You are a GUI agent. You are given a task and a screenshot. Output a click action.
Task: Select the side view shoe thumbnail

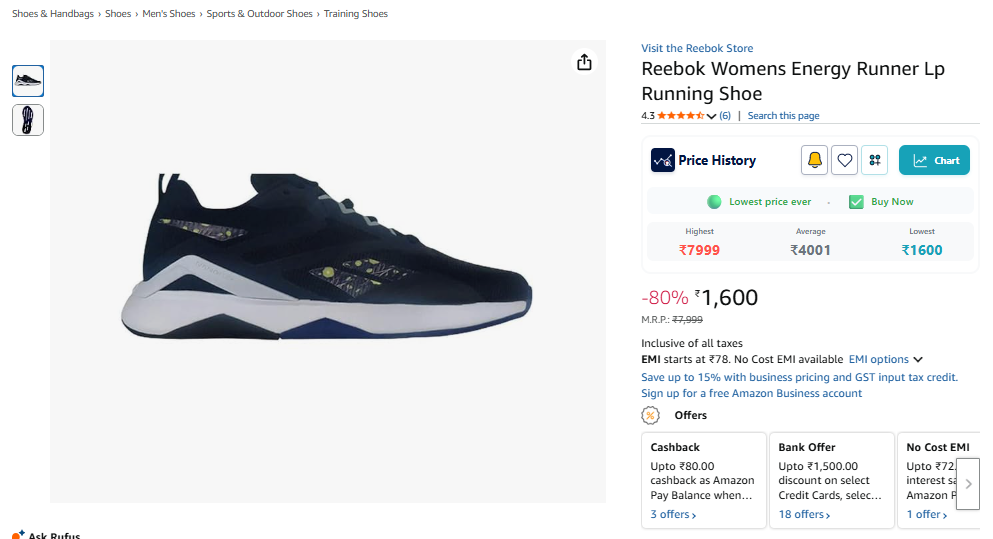pos(28,81)
